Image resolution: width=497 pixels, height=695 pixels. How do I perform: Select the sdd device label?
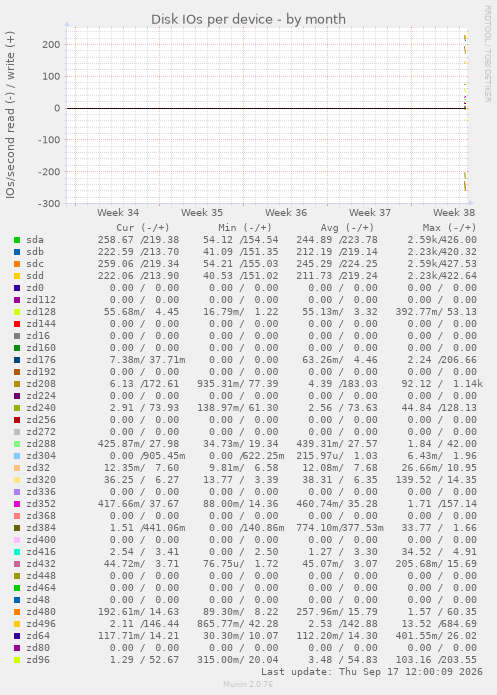click(35, 276)
